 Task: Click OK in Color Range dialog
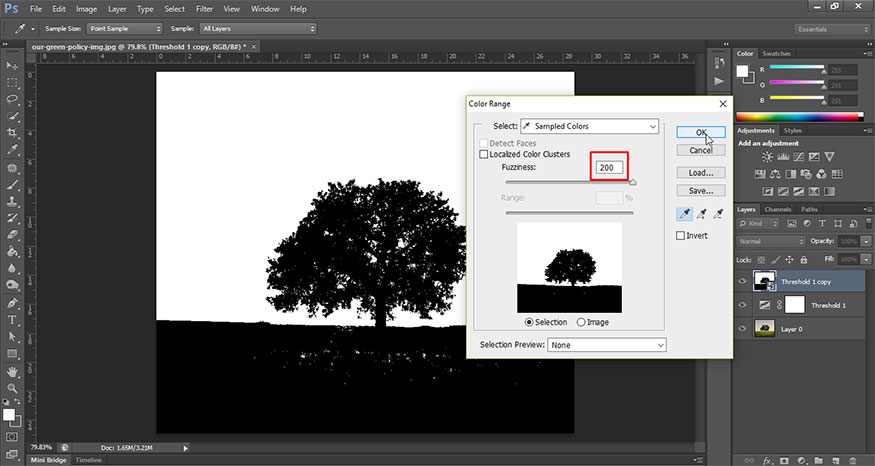(701, 132)
